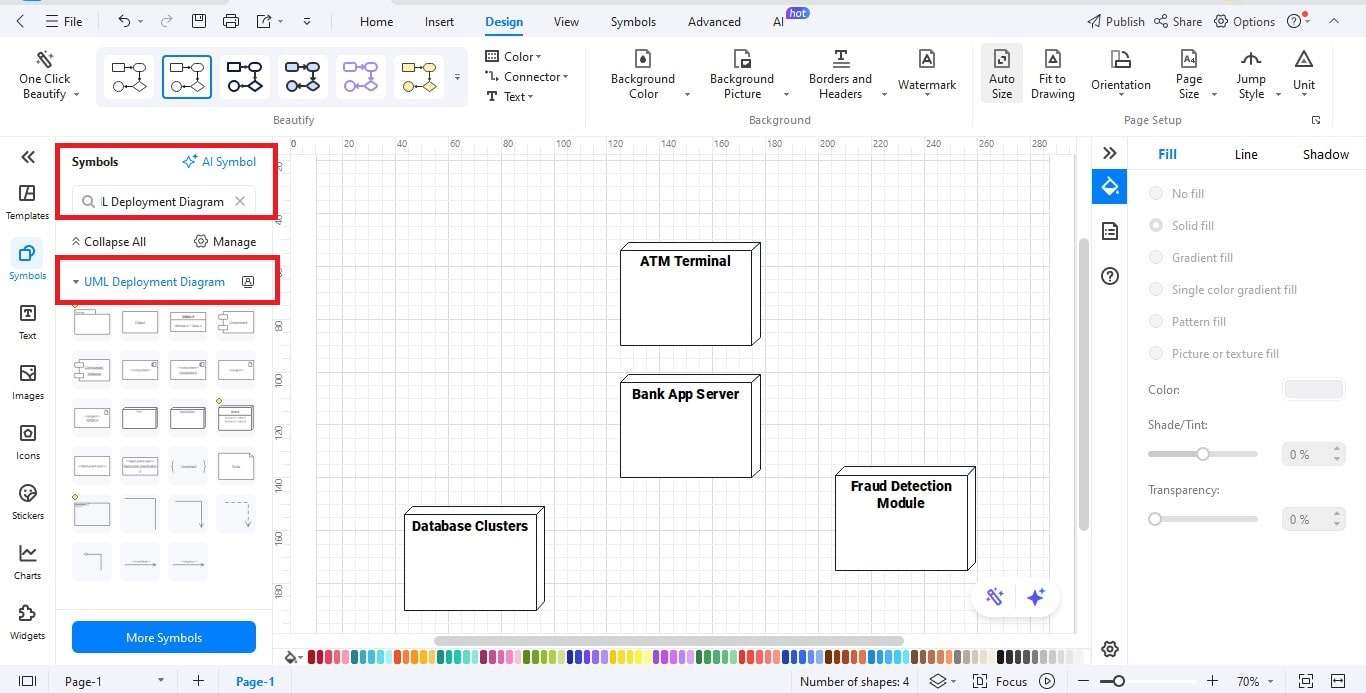
Task: Switch to the Insert tab
Action: pos(439,21)
